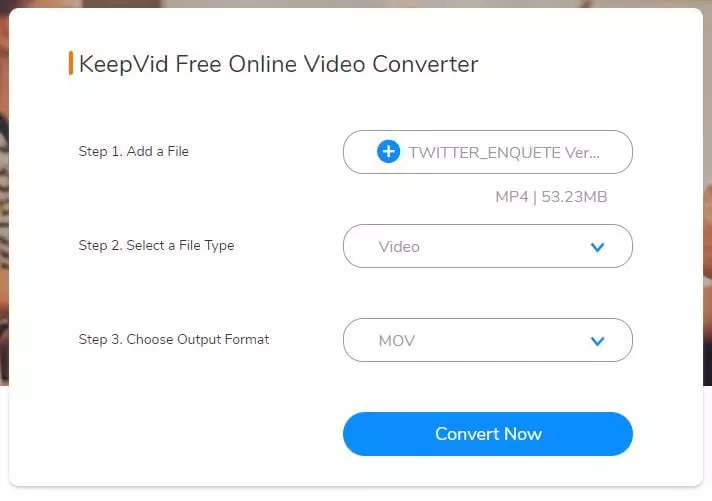
Task: Click the blue plus add-file icon
Action: tap(388, 151)
